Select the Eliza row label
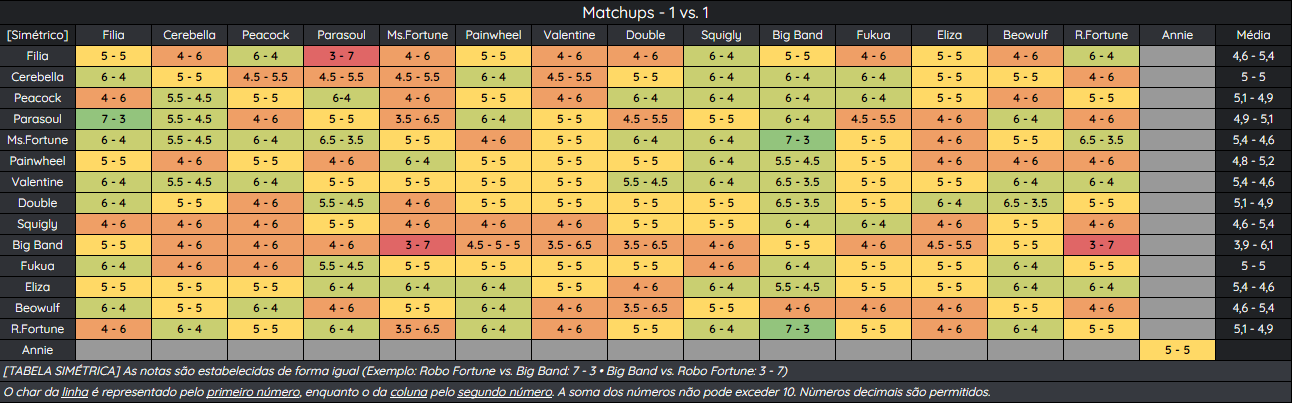1292x403 pixels. click(37, 287)
